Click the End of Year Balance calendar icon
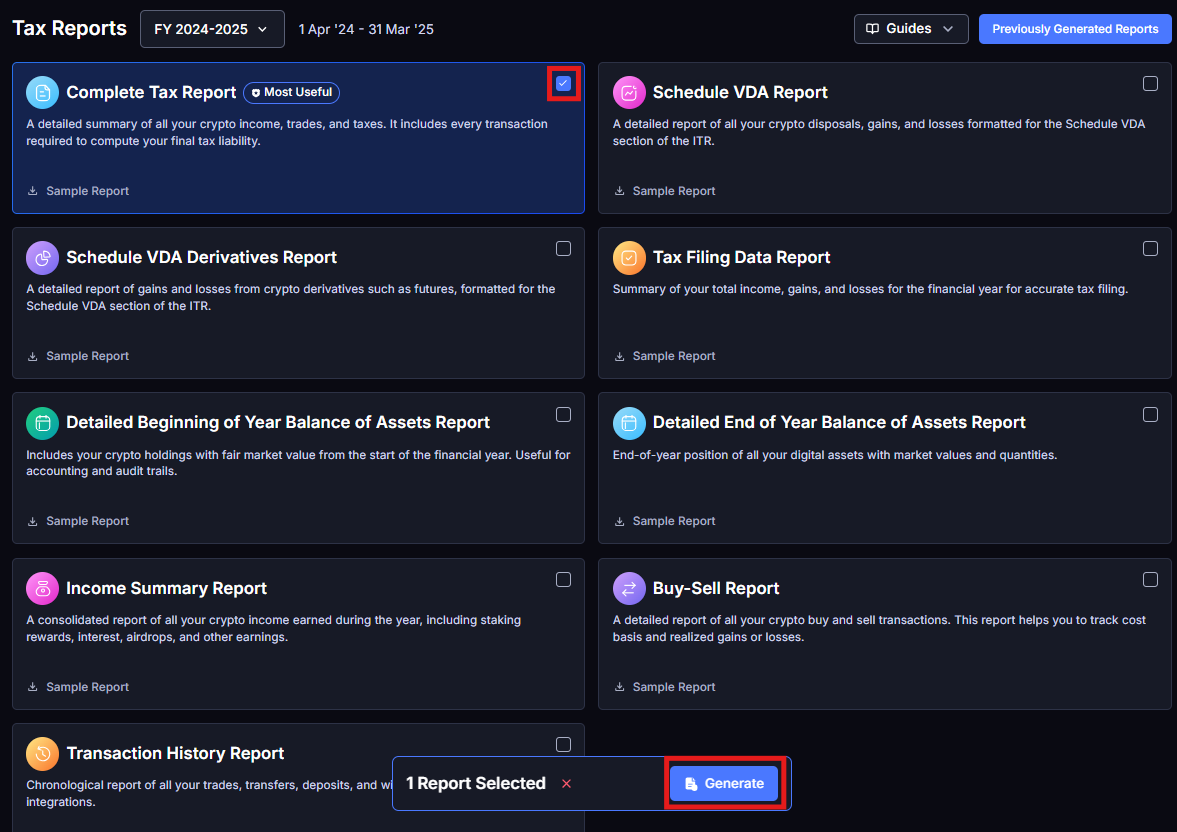Screen dimensions: 1177x832 pyautogui.click(x=629, y=424)
